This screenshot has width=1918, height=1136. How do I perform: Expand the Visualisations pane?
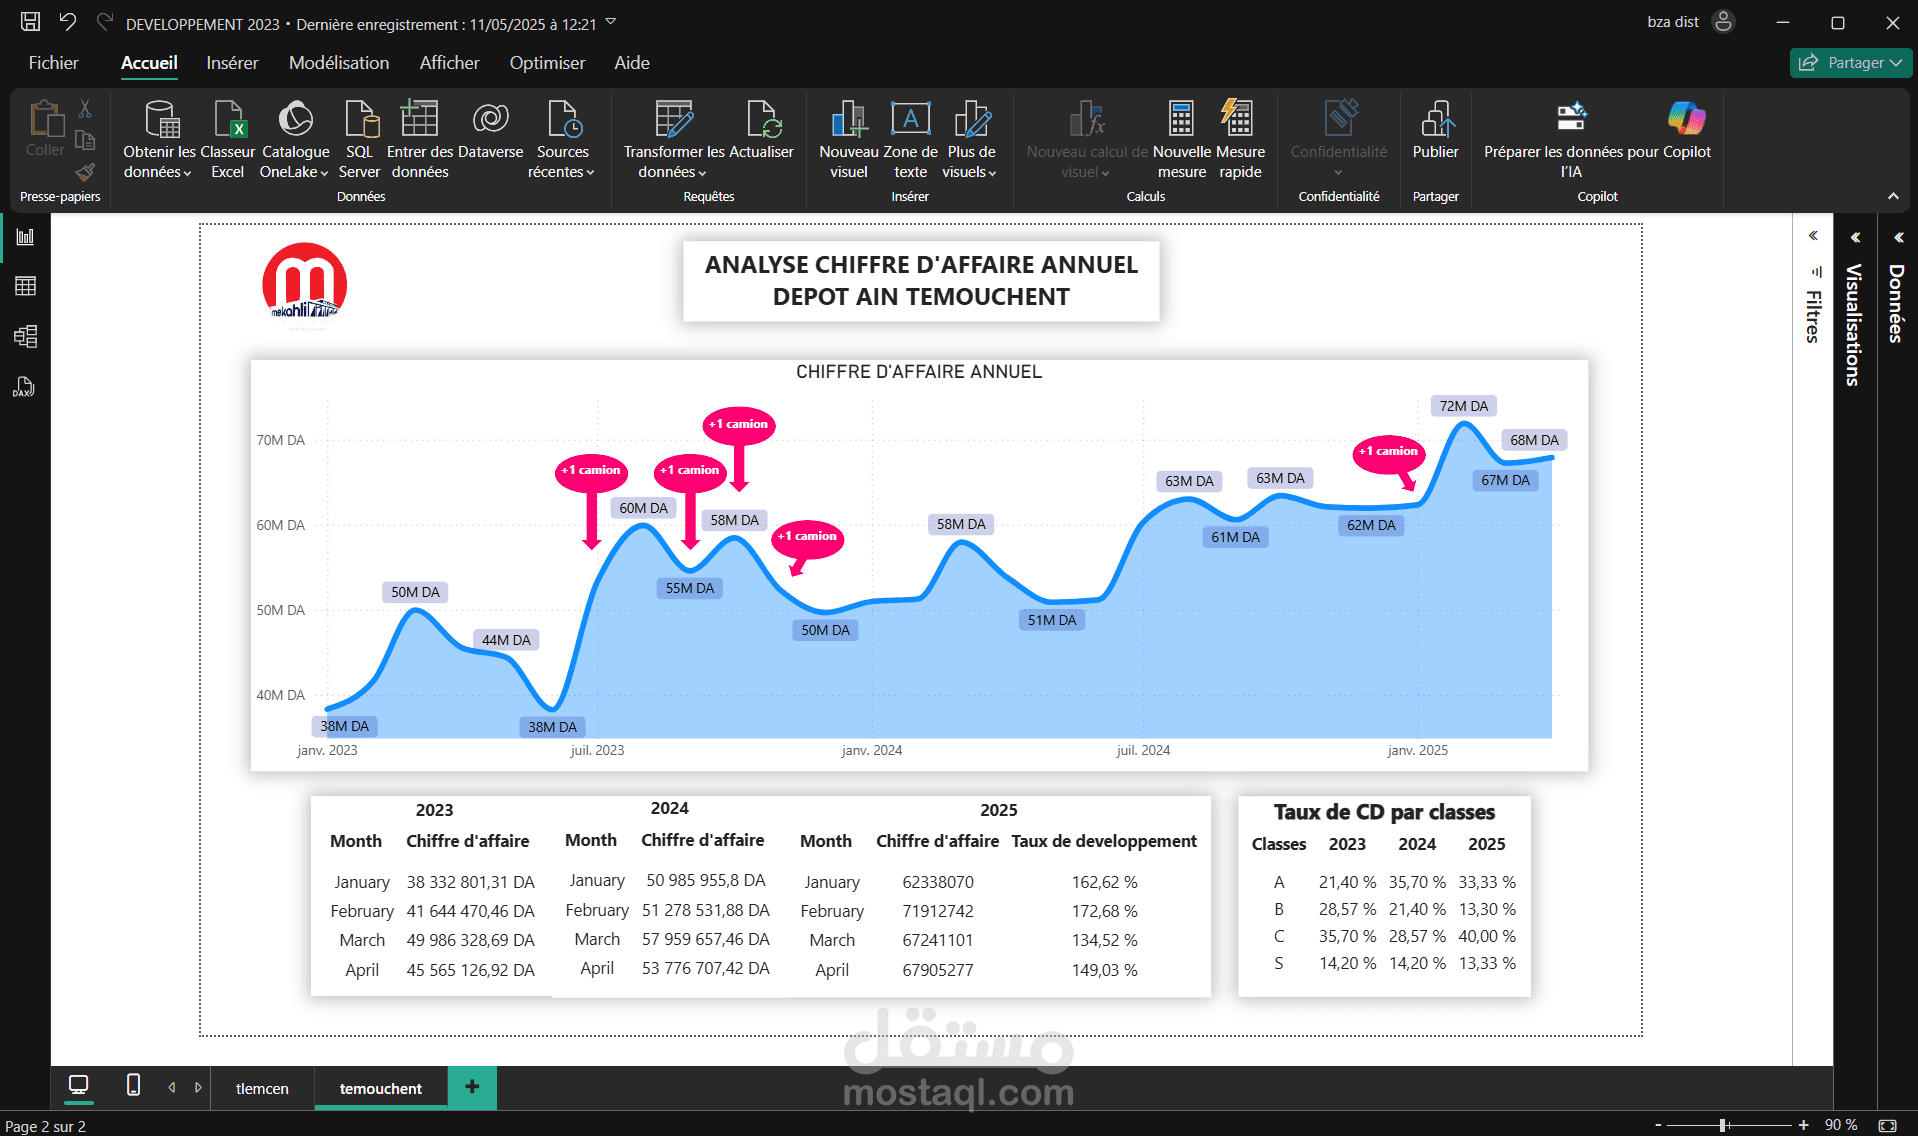(1855, 237)
